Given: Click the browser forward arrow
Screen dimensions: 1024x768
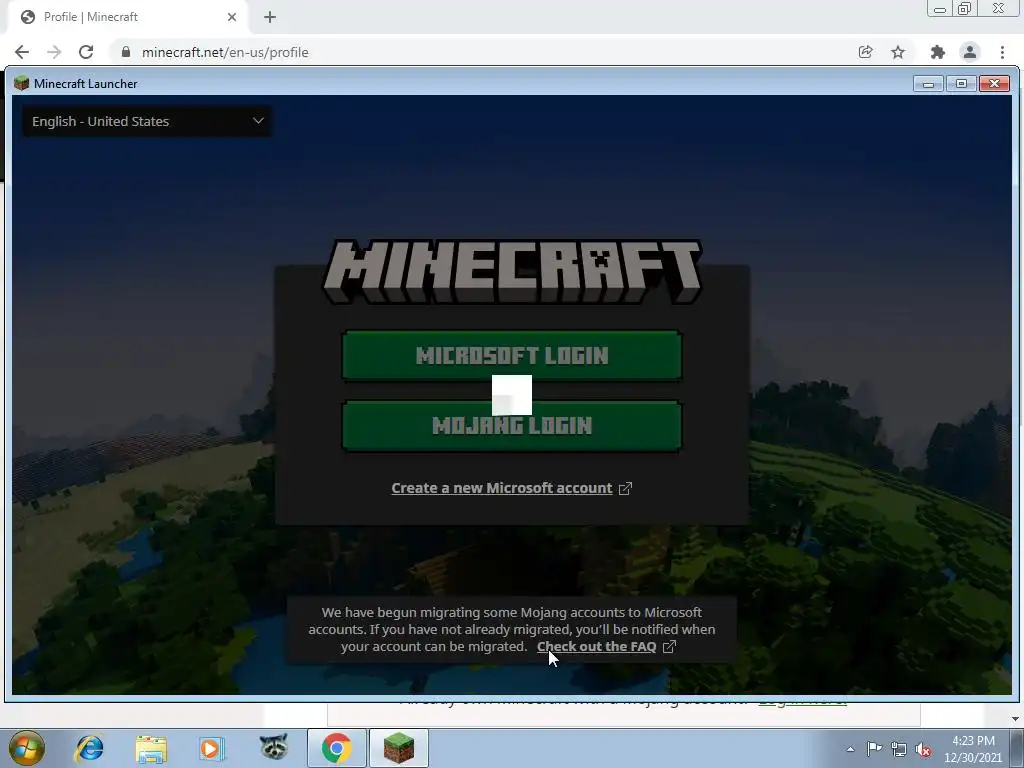Looking at the screenshot, I should 54,52.
